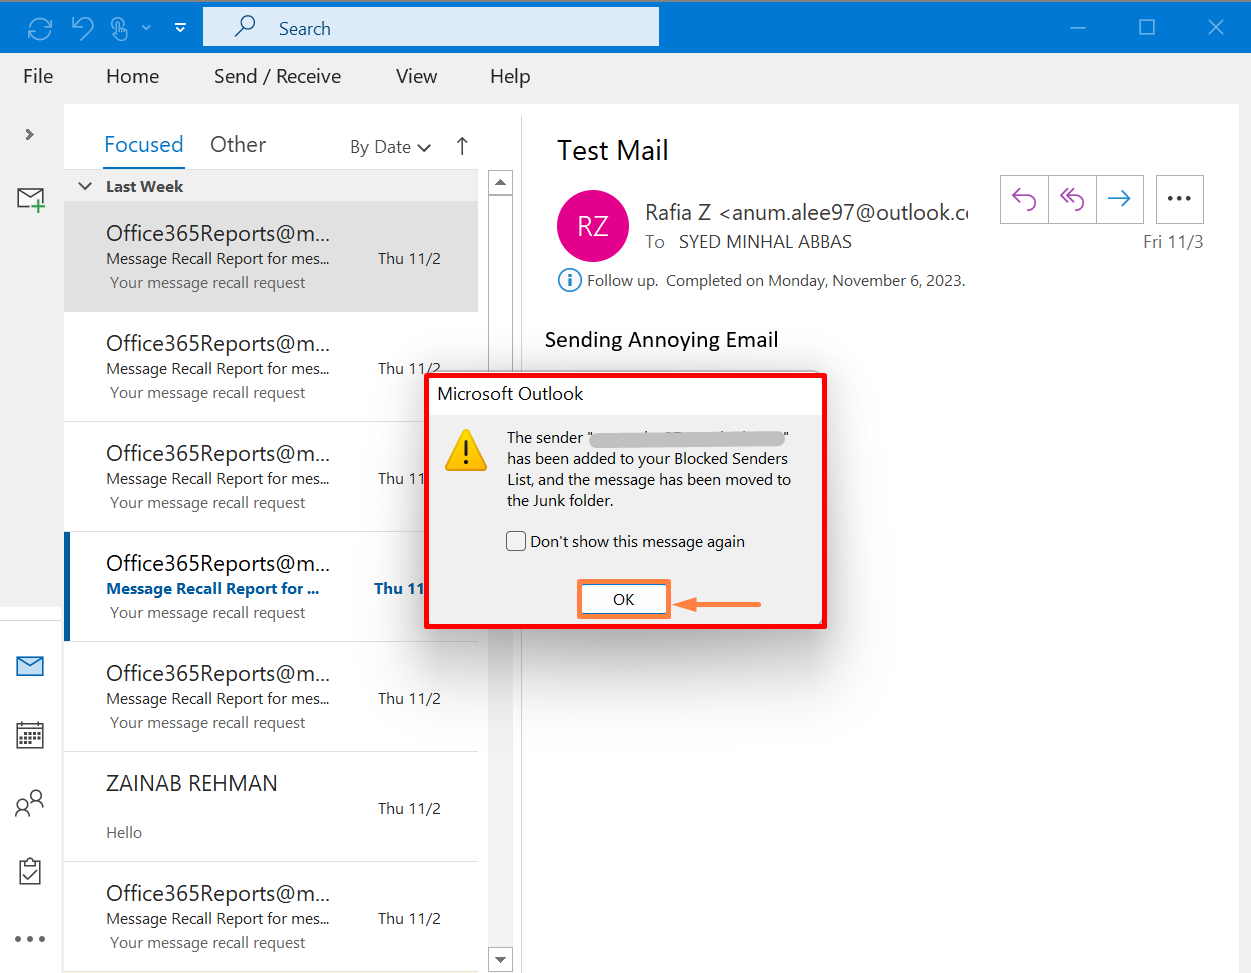Image resolution: width=1251 pixels, height=973 pixels.
Task: Click the Sending Annoying Email body text
Action: tap(661, 340)
